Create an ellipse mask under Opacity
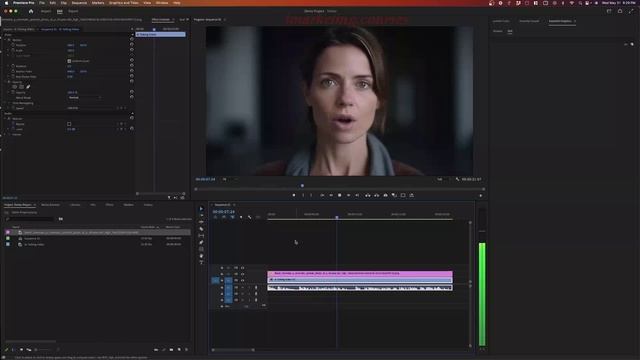 [x=15, y=87]
